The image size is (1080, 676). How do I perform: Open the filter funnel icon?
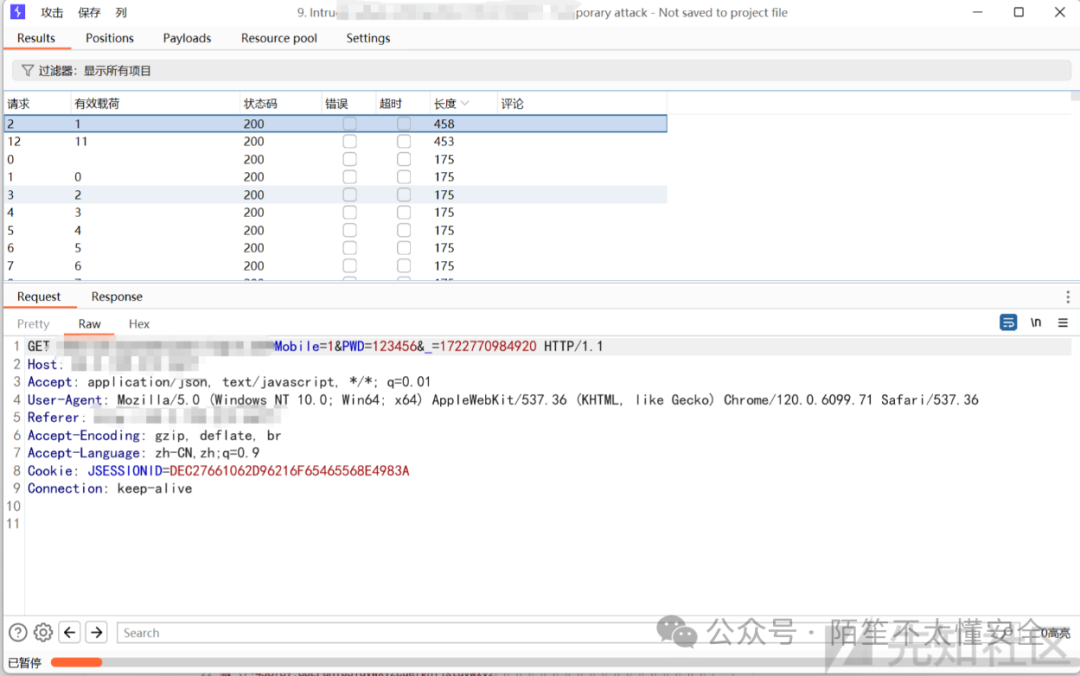tap(28, 70)
